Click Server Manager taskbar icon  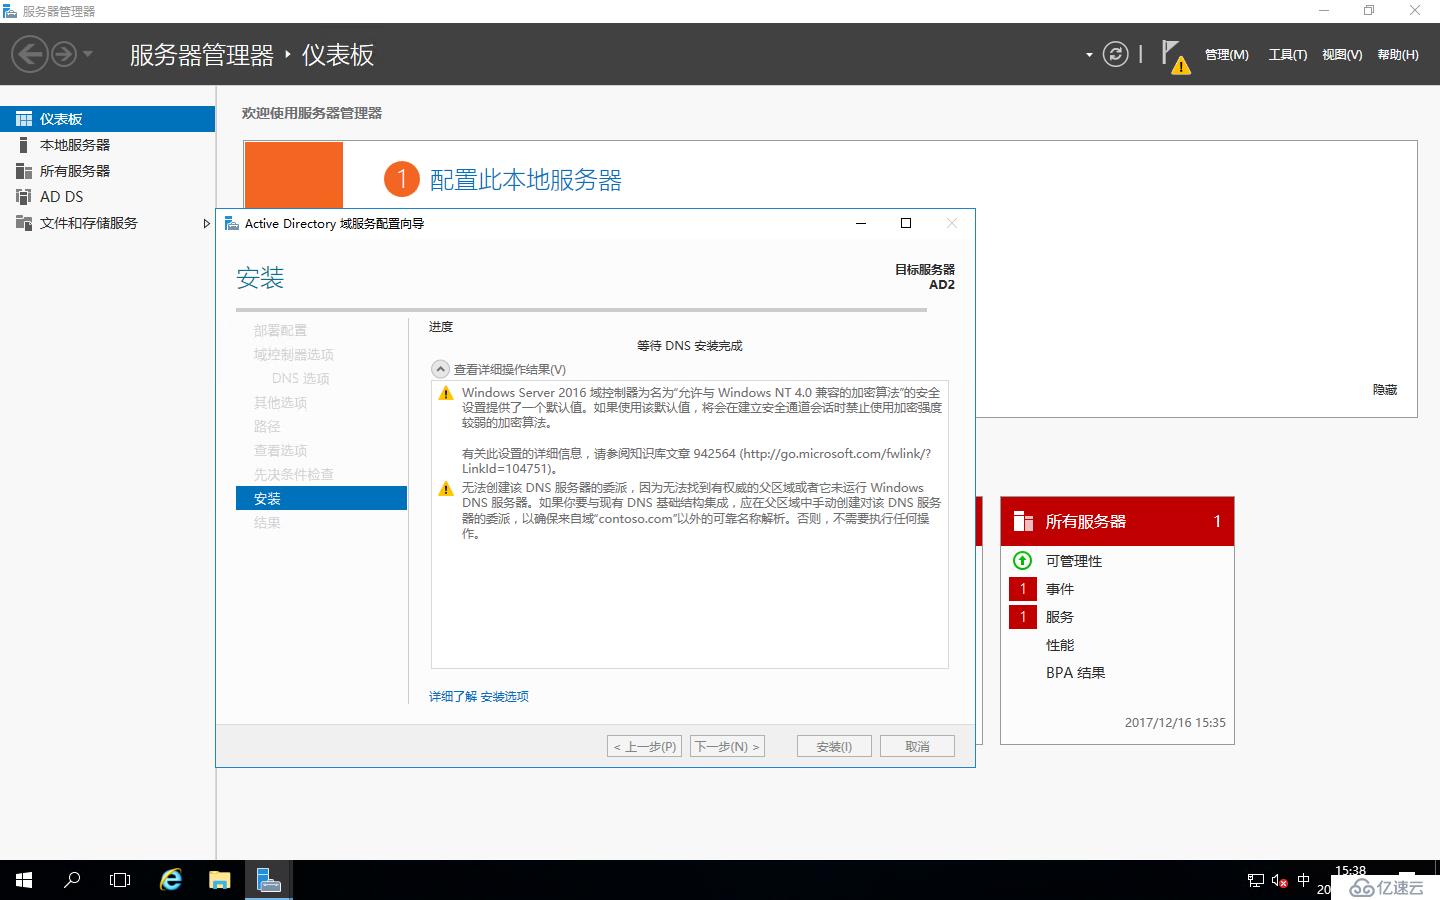click(268, 880)
